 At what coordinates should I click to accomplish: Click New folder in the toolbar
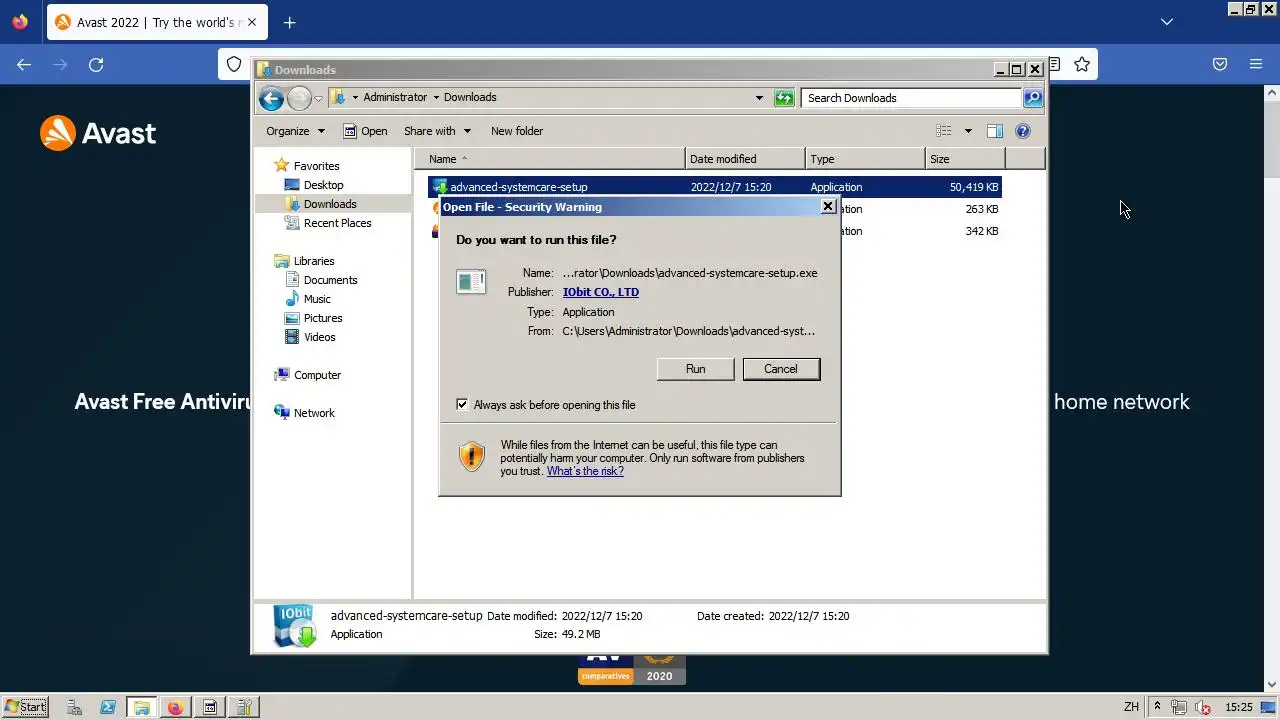517,131
